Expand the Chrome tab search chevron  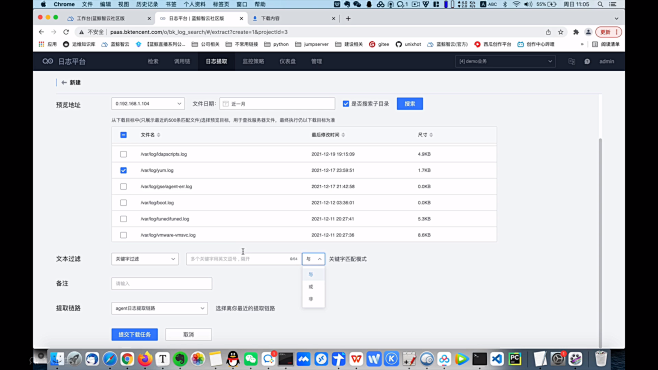point(616,18)
